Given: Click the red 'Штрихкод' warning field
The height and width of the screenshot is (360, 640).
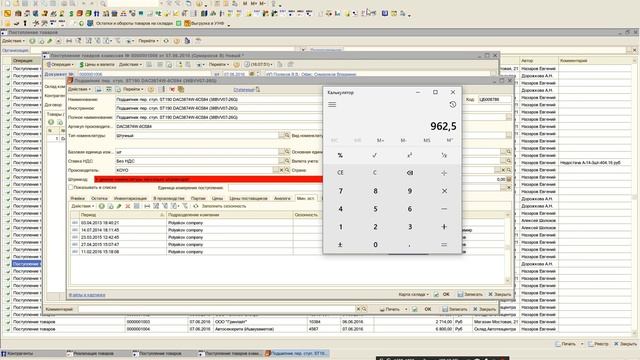Looking at the screenshot, I should click(x=208, y=179).
